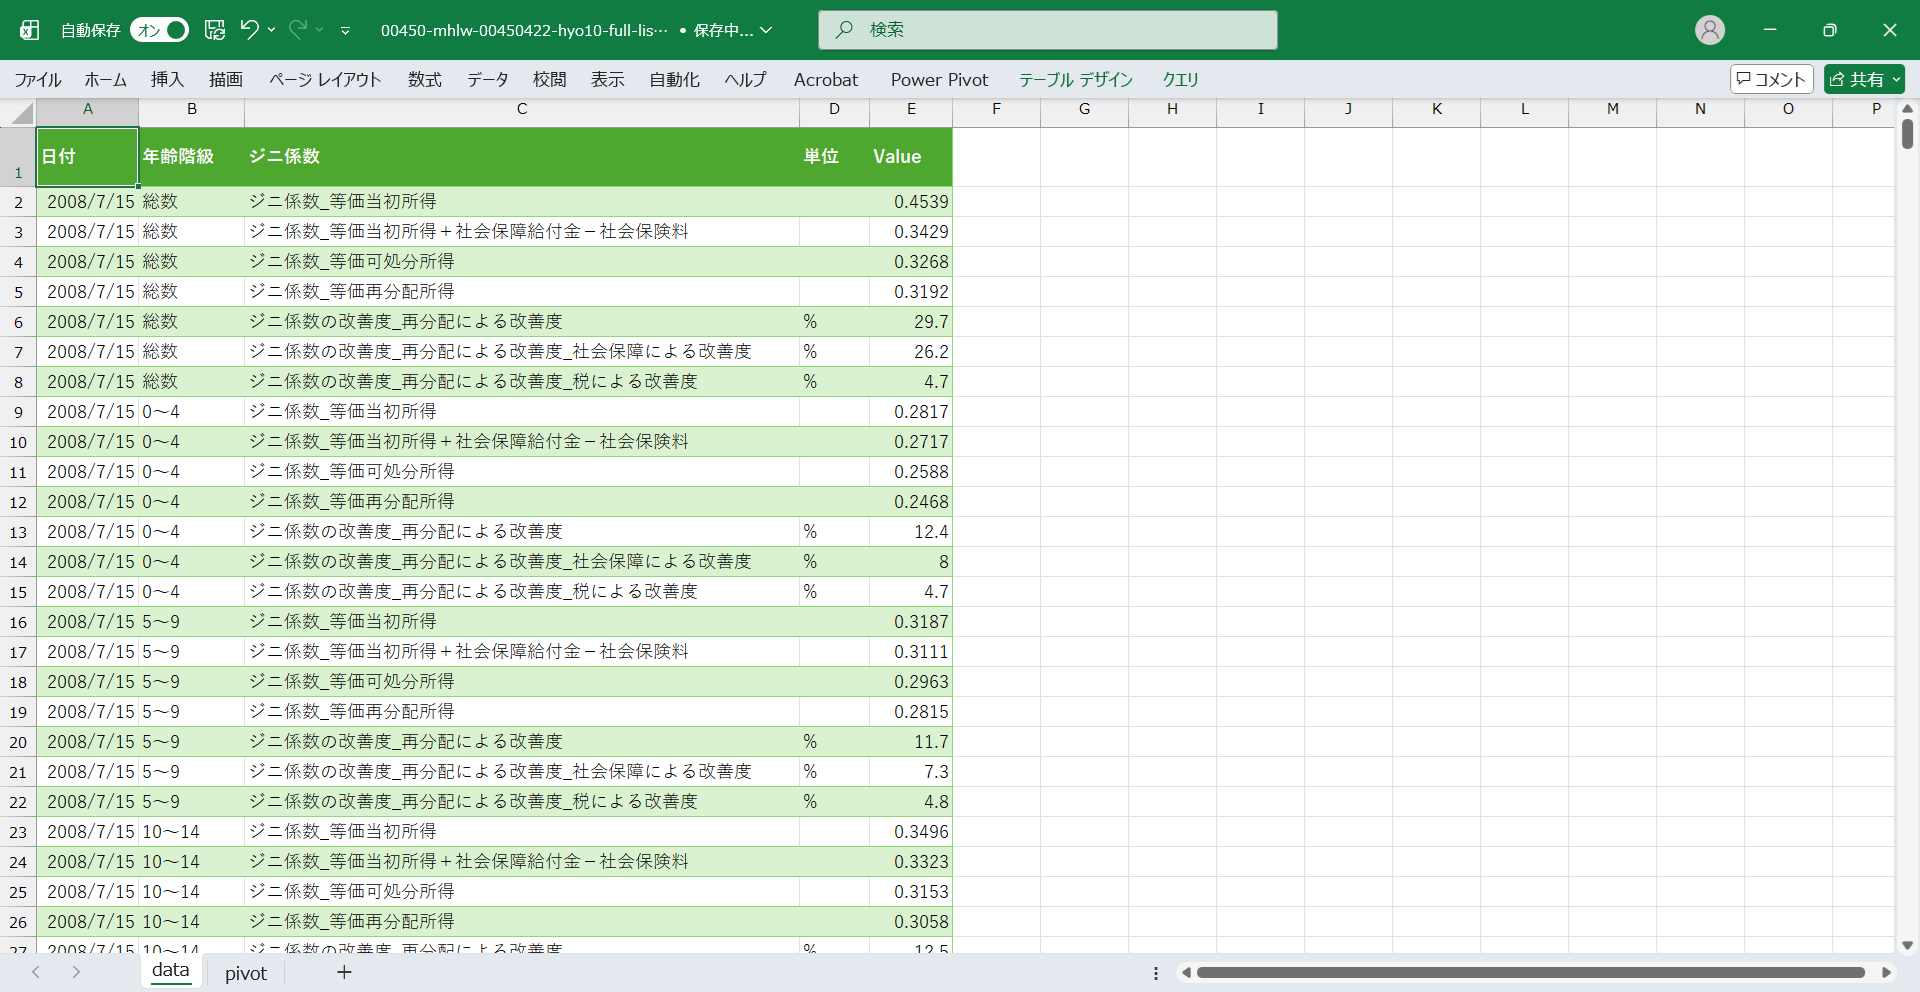Open Customize Quick Access Toolbar dropdown
The width and height of the screenshot is (1920, 992).
click(345, 31)
